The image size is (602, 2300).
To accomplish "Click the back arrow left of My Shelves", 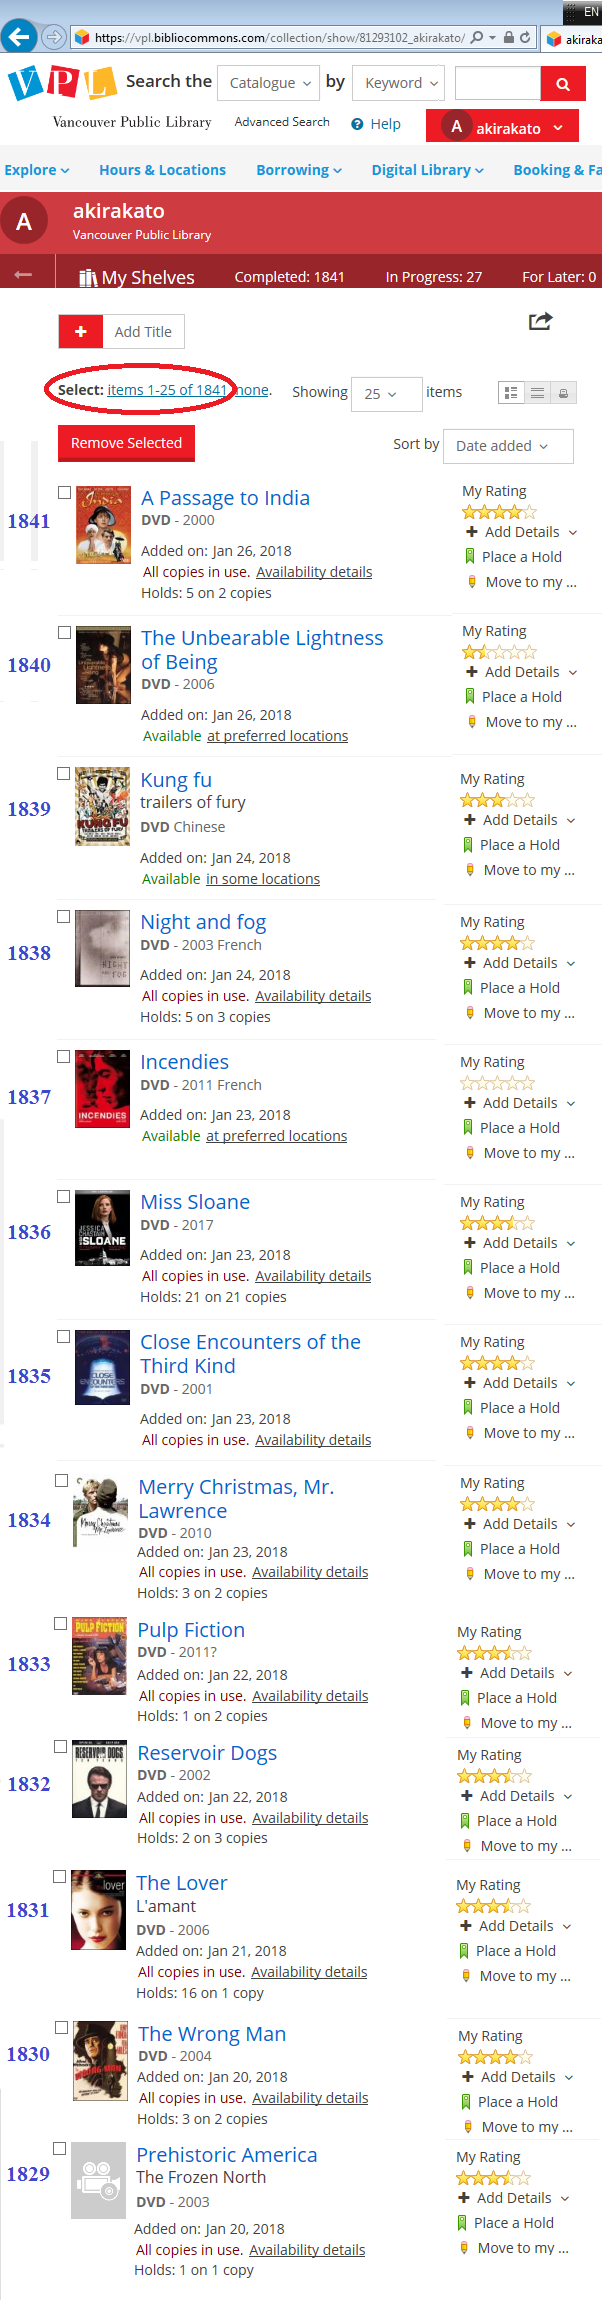I will tap(23, 274).
